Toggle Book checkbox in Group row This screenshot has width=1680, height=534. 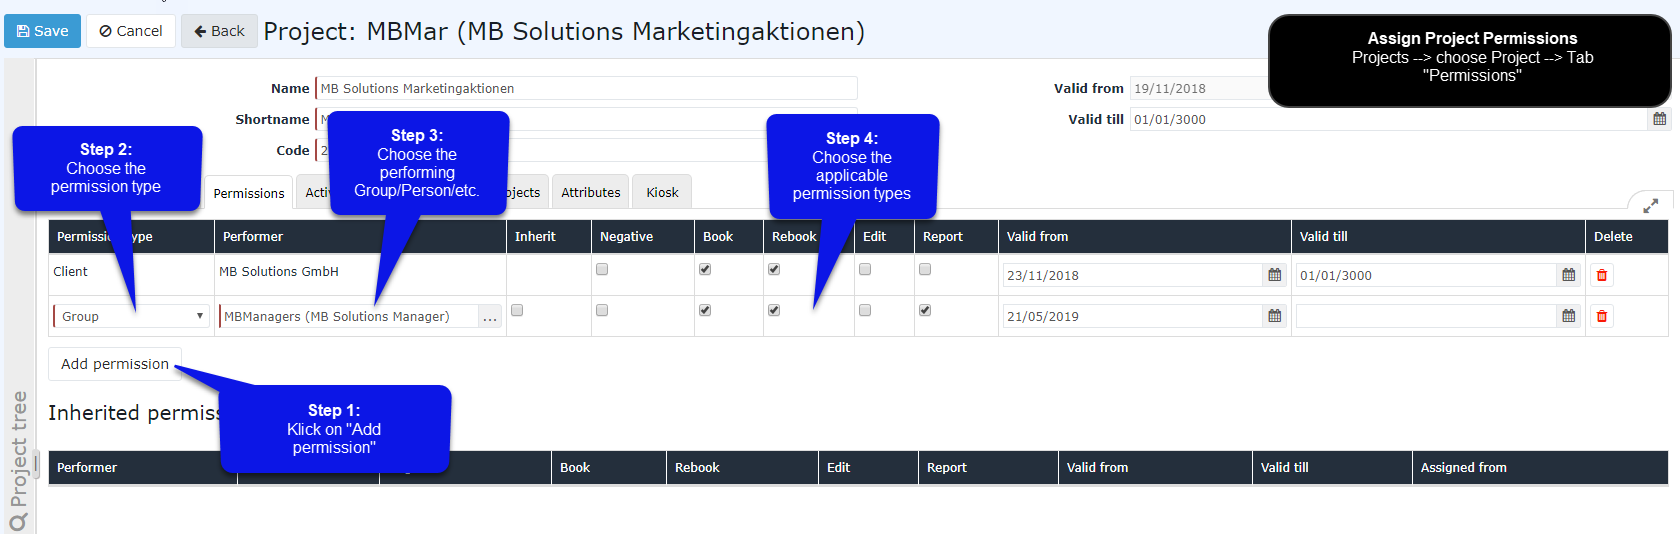(705, 310)
